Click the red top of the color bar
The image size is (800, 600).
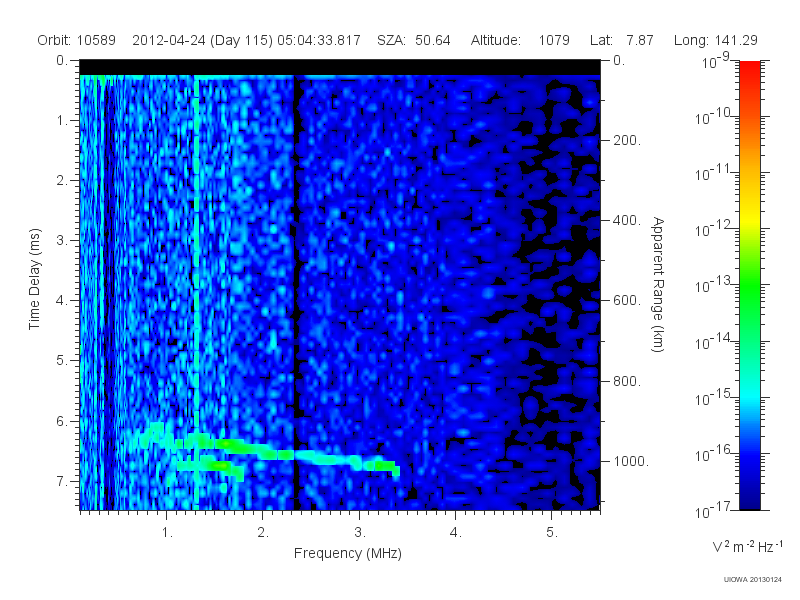tap(749, 71)
